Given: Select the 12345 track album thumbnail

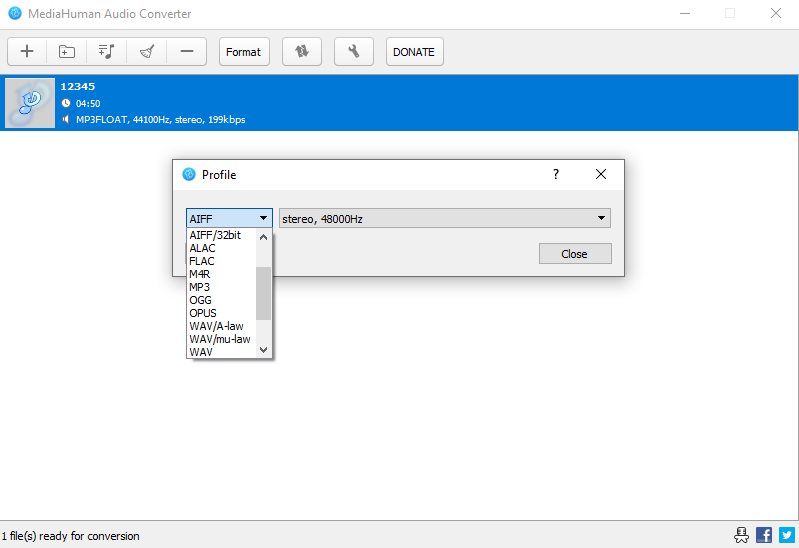Looking at the screenshot, I should coord(30,103).
